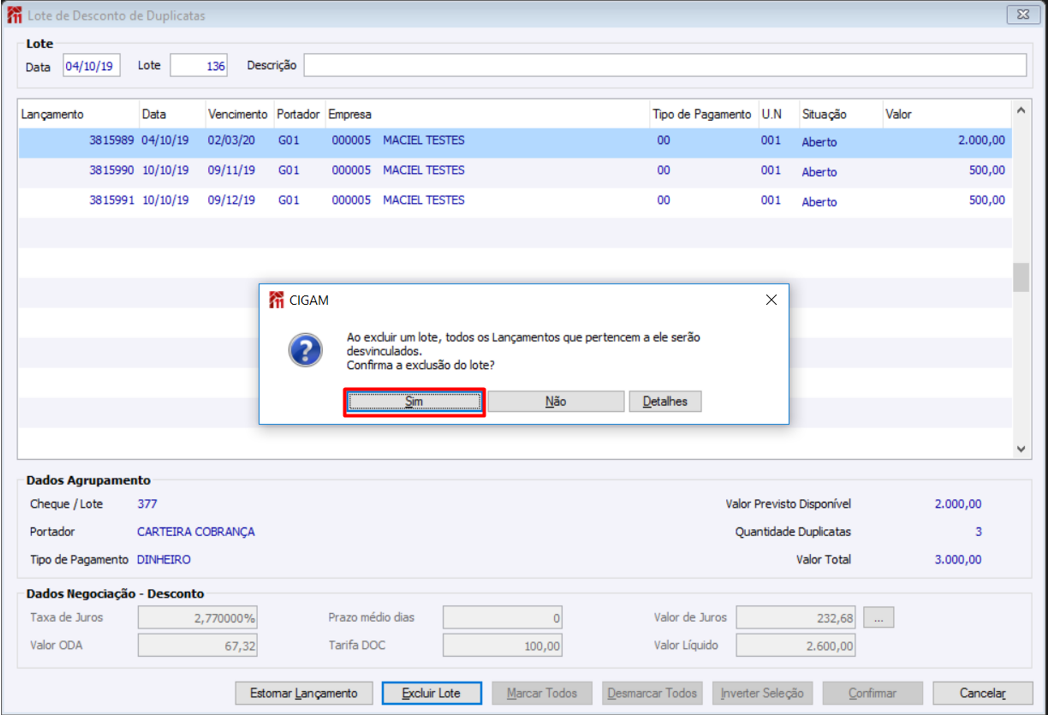The image size is (1048, 718).
Task: Choose Não in the CIGAM dialog
Action: tap(555, 402)
